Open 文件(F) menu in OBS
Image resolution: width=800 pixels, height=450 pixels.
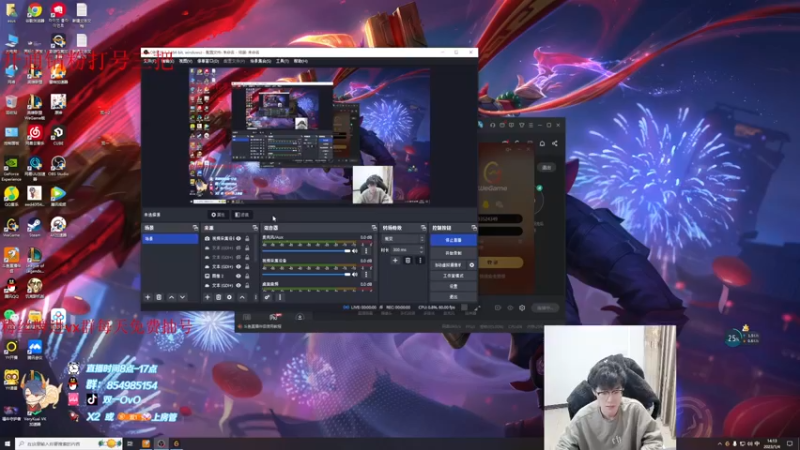(149, 61)
